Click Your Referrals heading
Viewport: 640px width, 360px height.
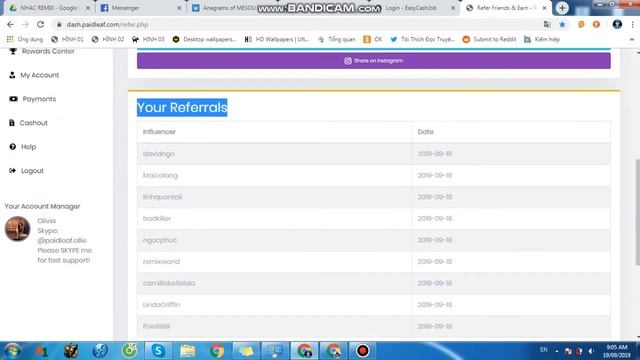[182, 107]
